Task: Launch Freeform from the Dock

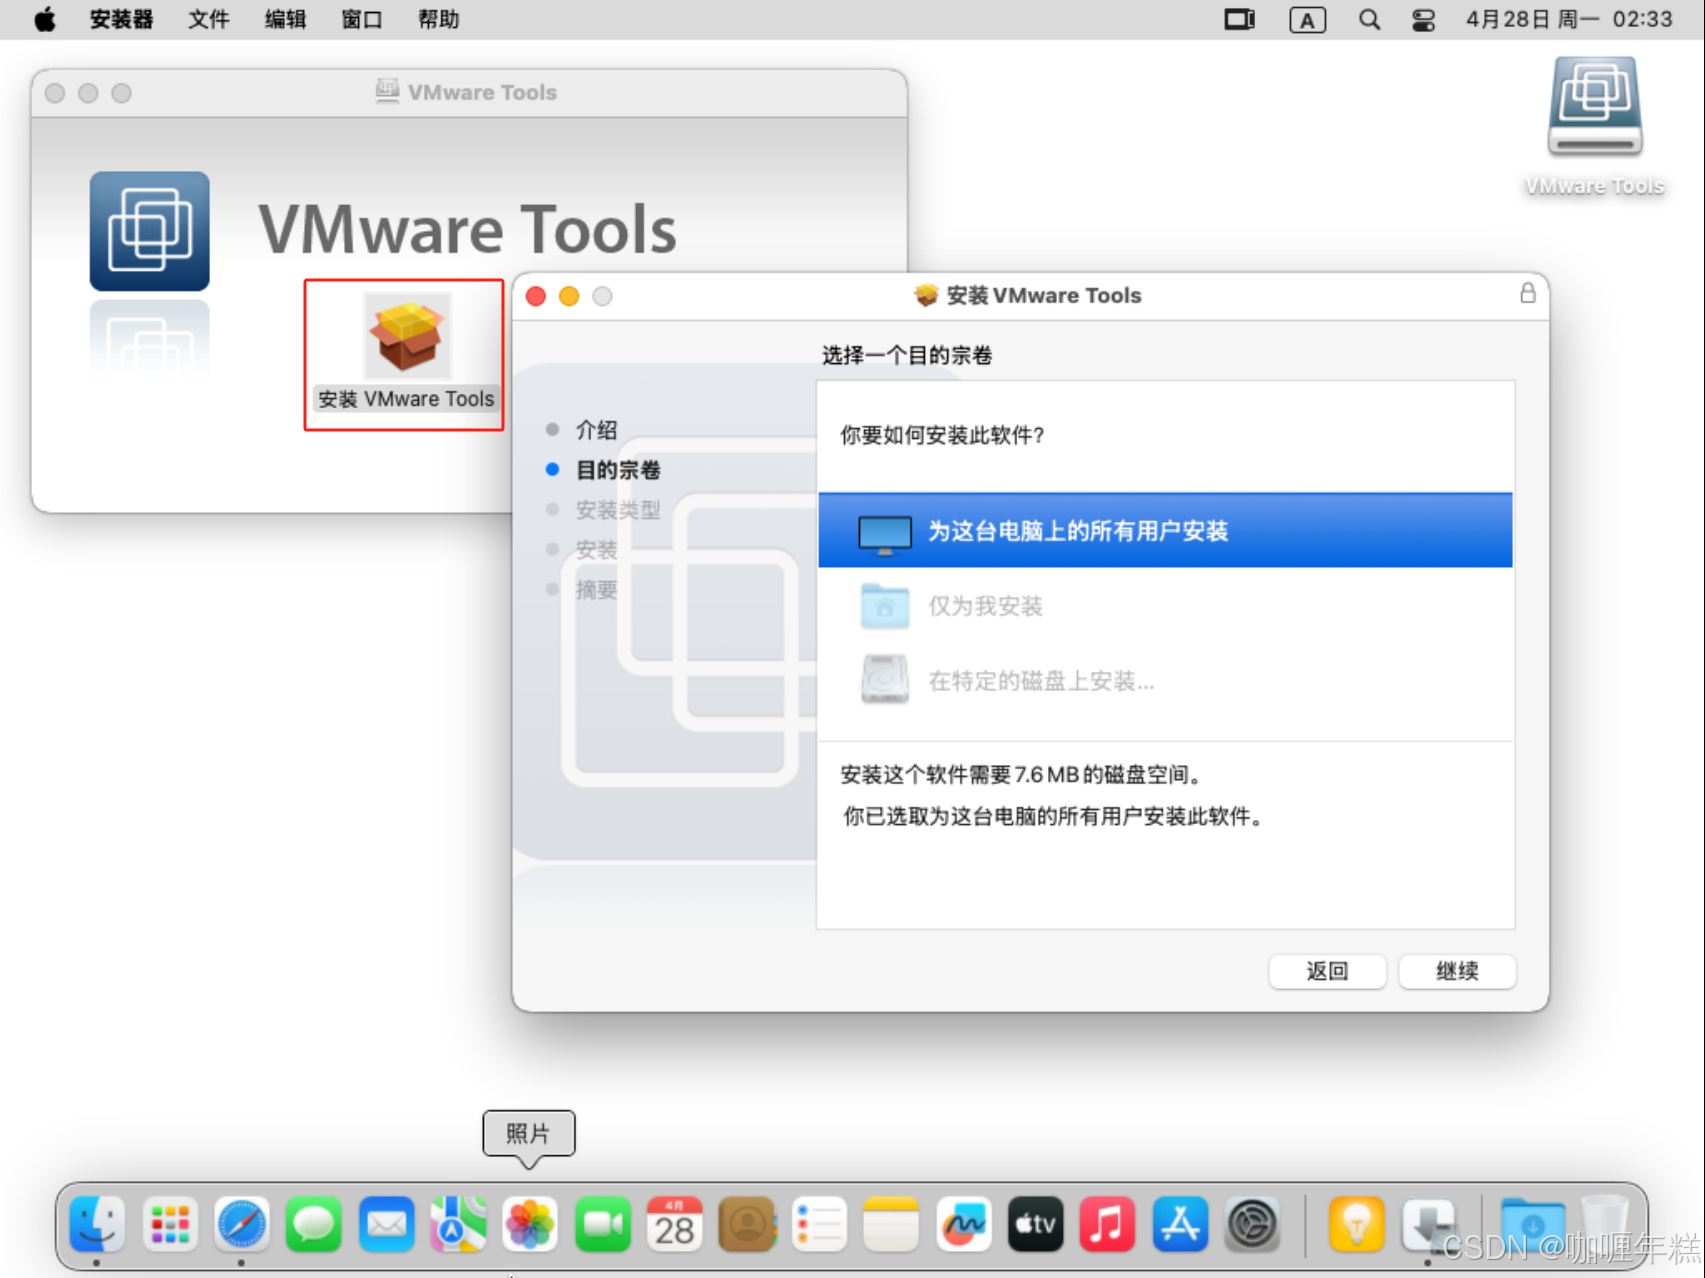Action: [x=963, y=1224]
